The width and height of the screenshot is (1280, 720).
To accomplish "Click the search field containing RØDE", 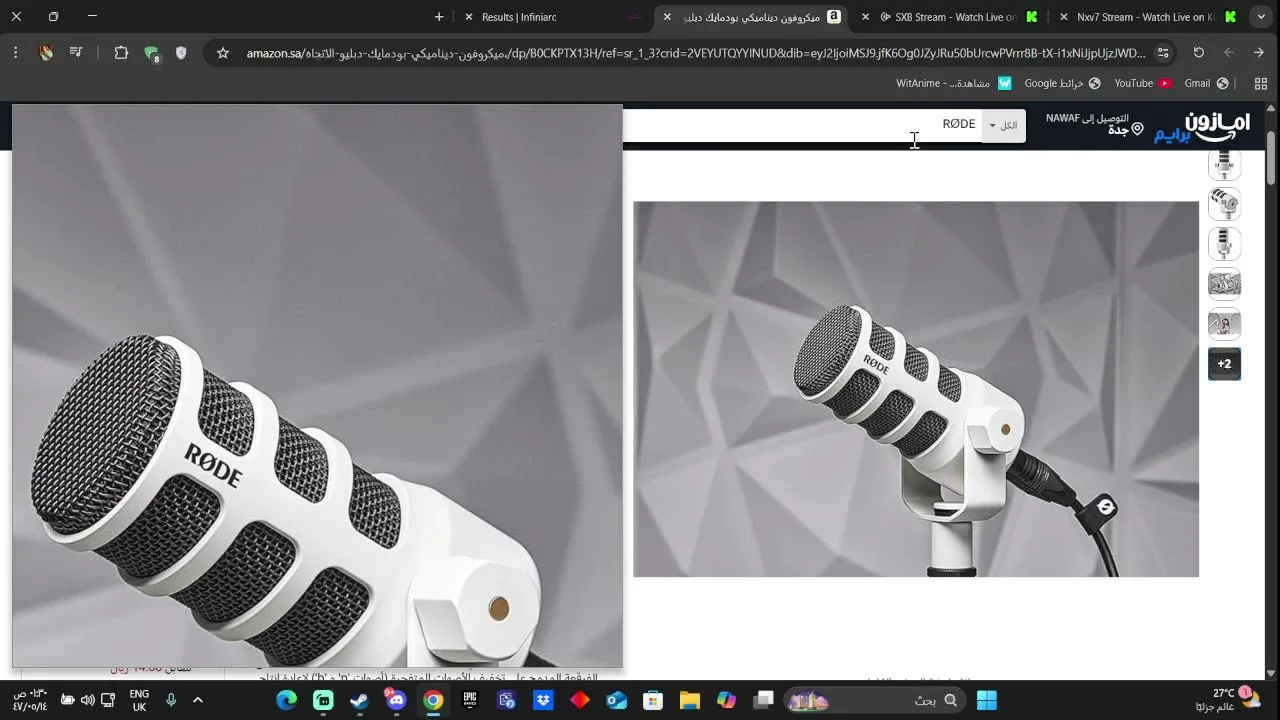I will click(800, 125).
